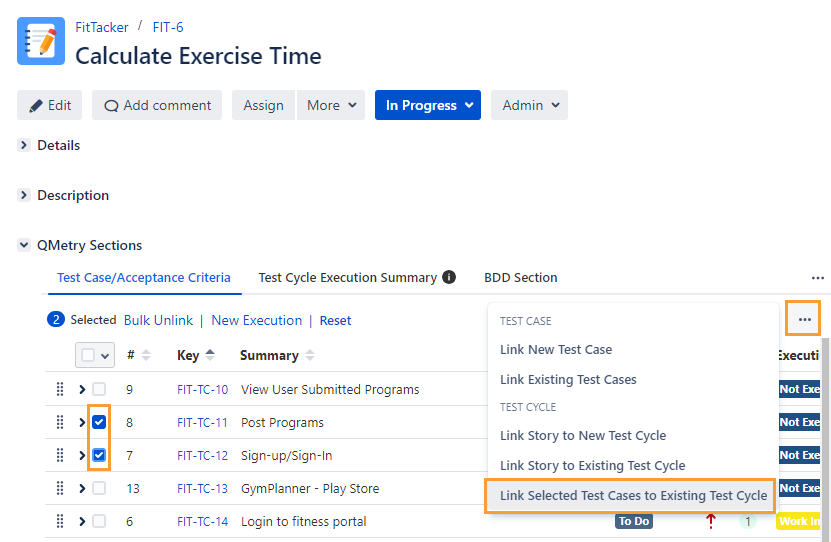
Task: Open test case FIT-TC-14 link
Action: point(202,521)
